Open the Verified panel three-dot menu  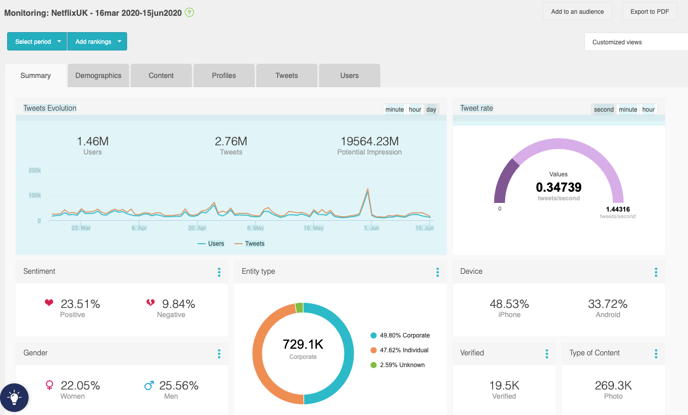(x=547, y=354)
